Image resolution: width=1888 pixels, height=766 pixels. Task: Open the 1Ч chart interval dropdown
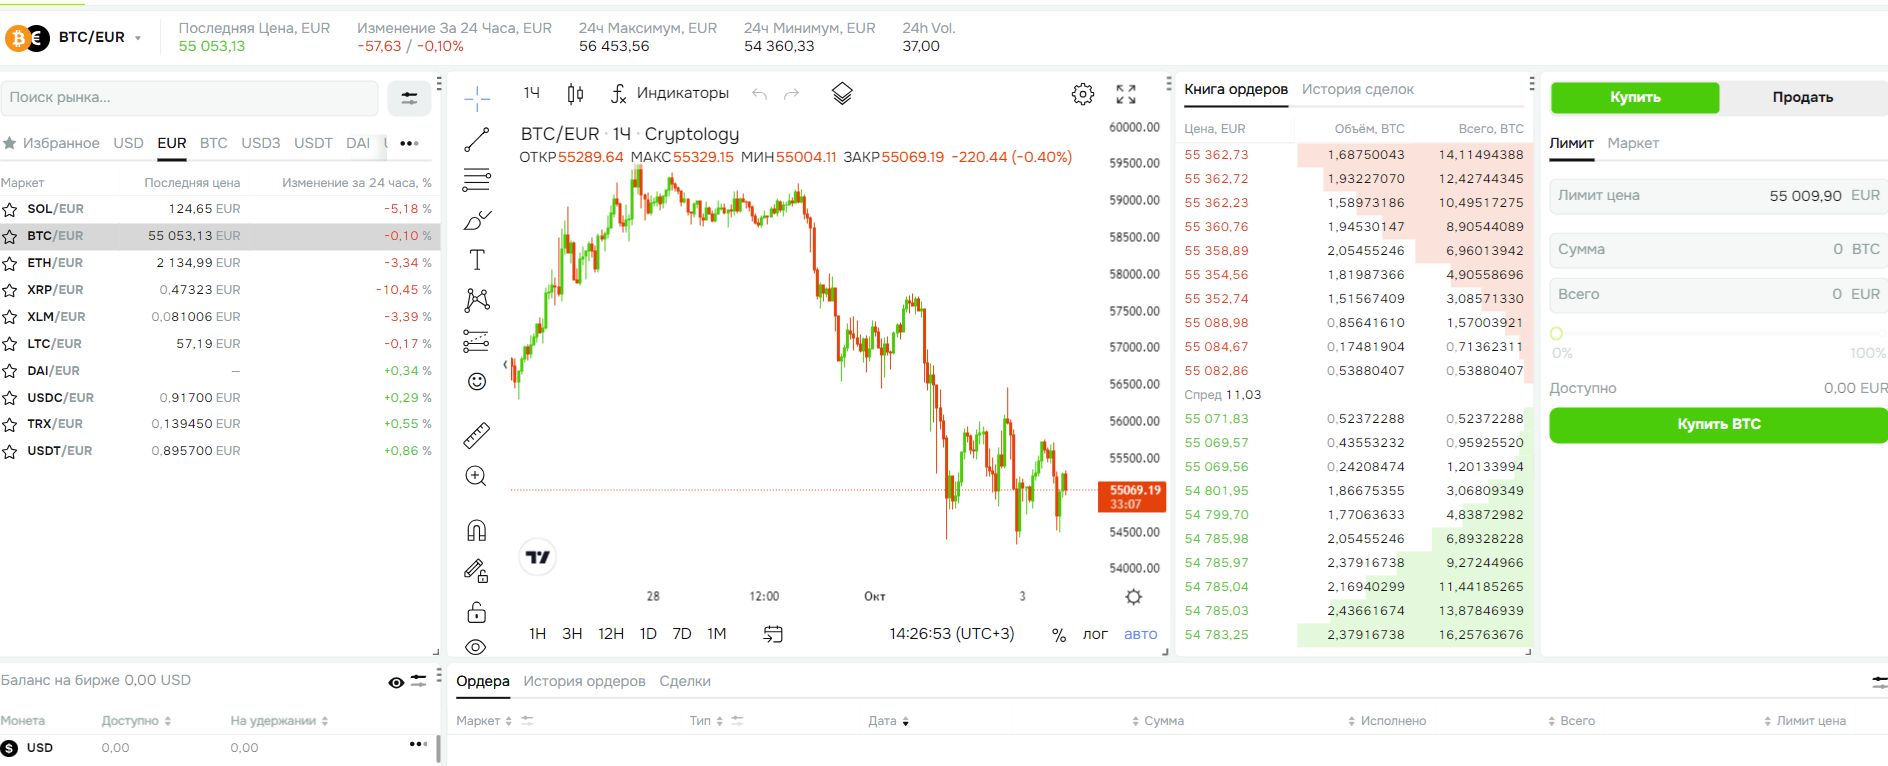point(531,93)
